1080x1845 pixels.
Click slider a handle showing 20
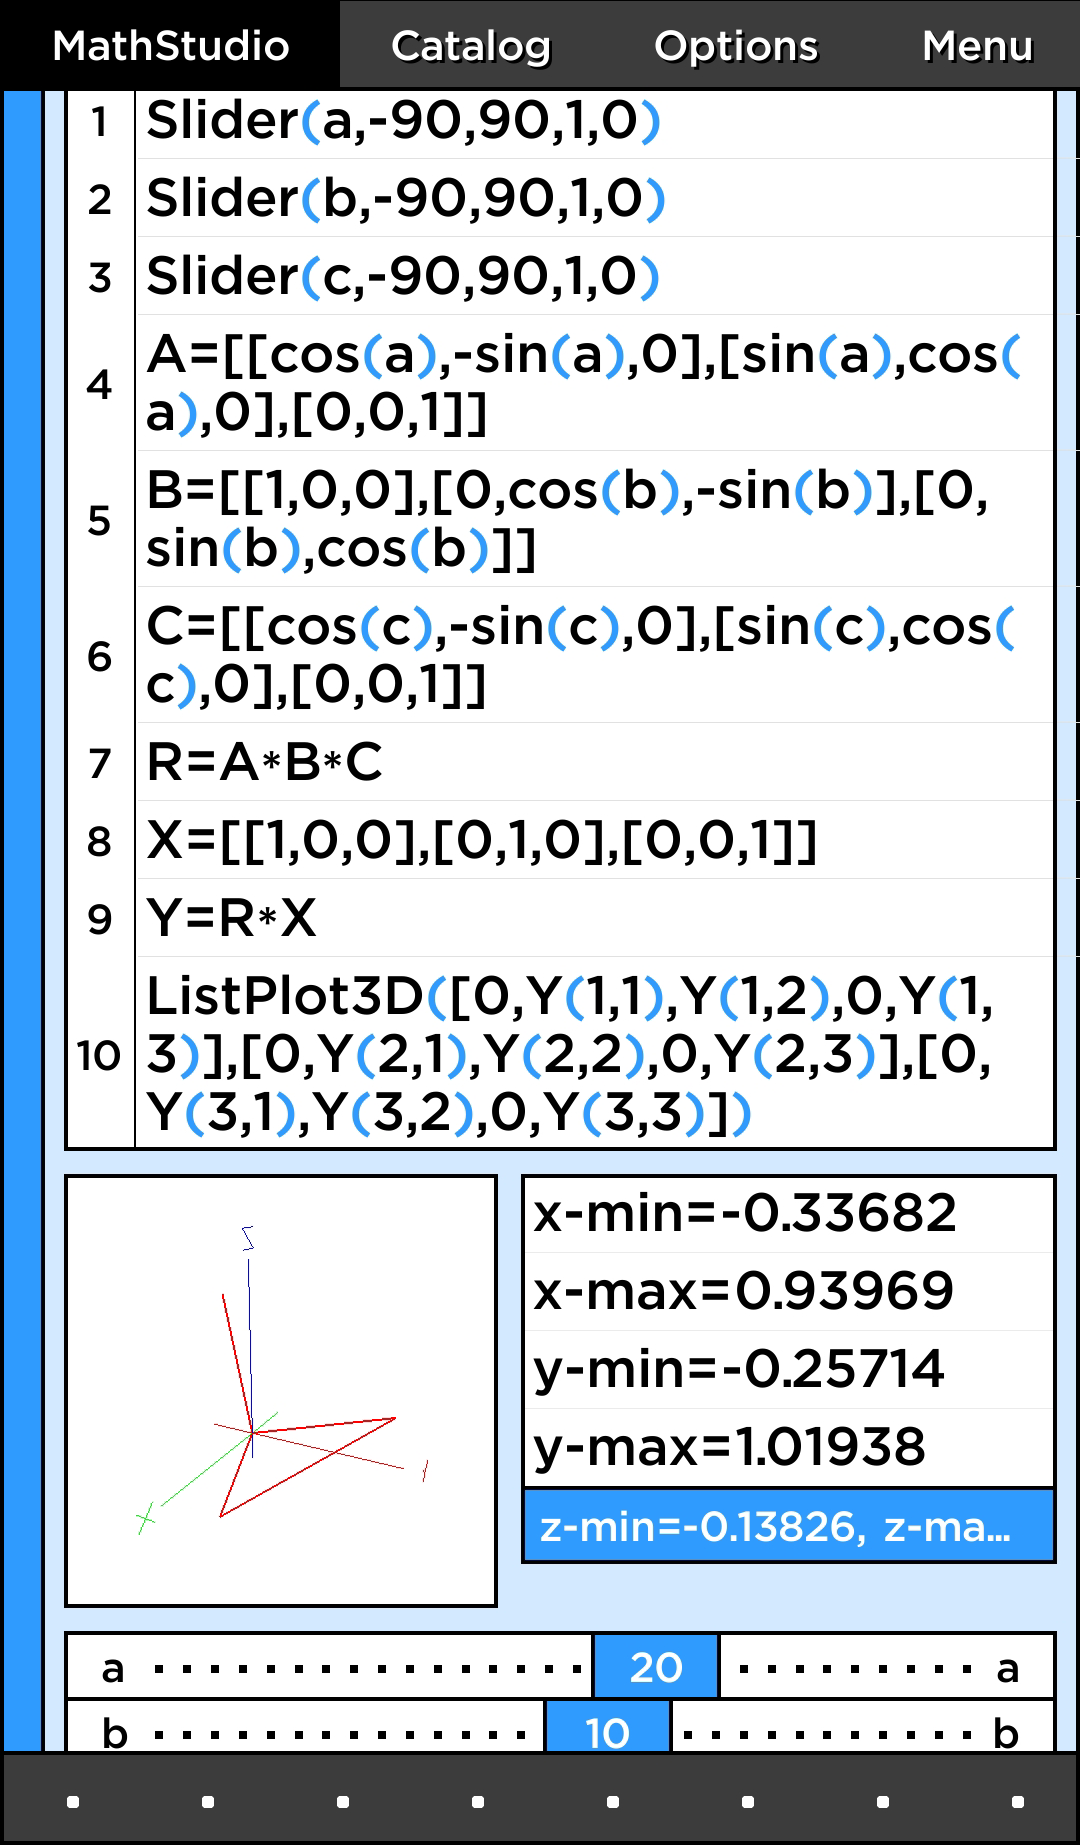pos(656,1667)
